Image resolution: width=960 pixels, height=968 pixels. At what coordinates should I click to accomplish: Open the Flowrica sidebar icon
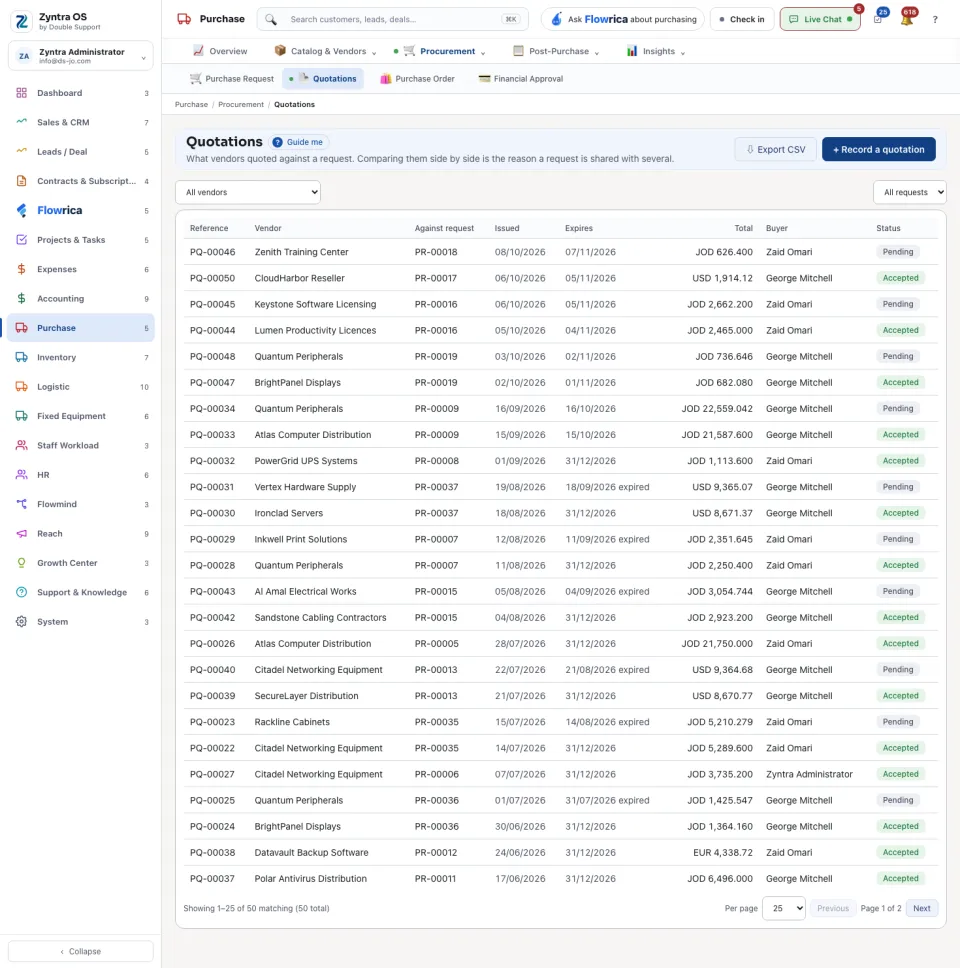click(22, 211)
